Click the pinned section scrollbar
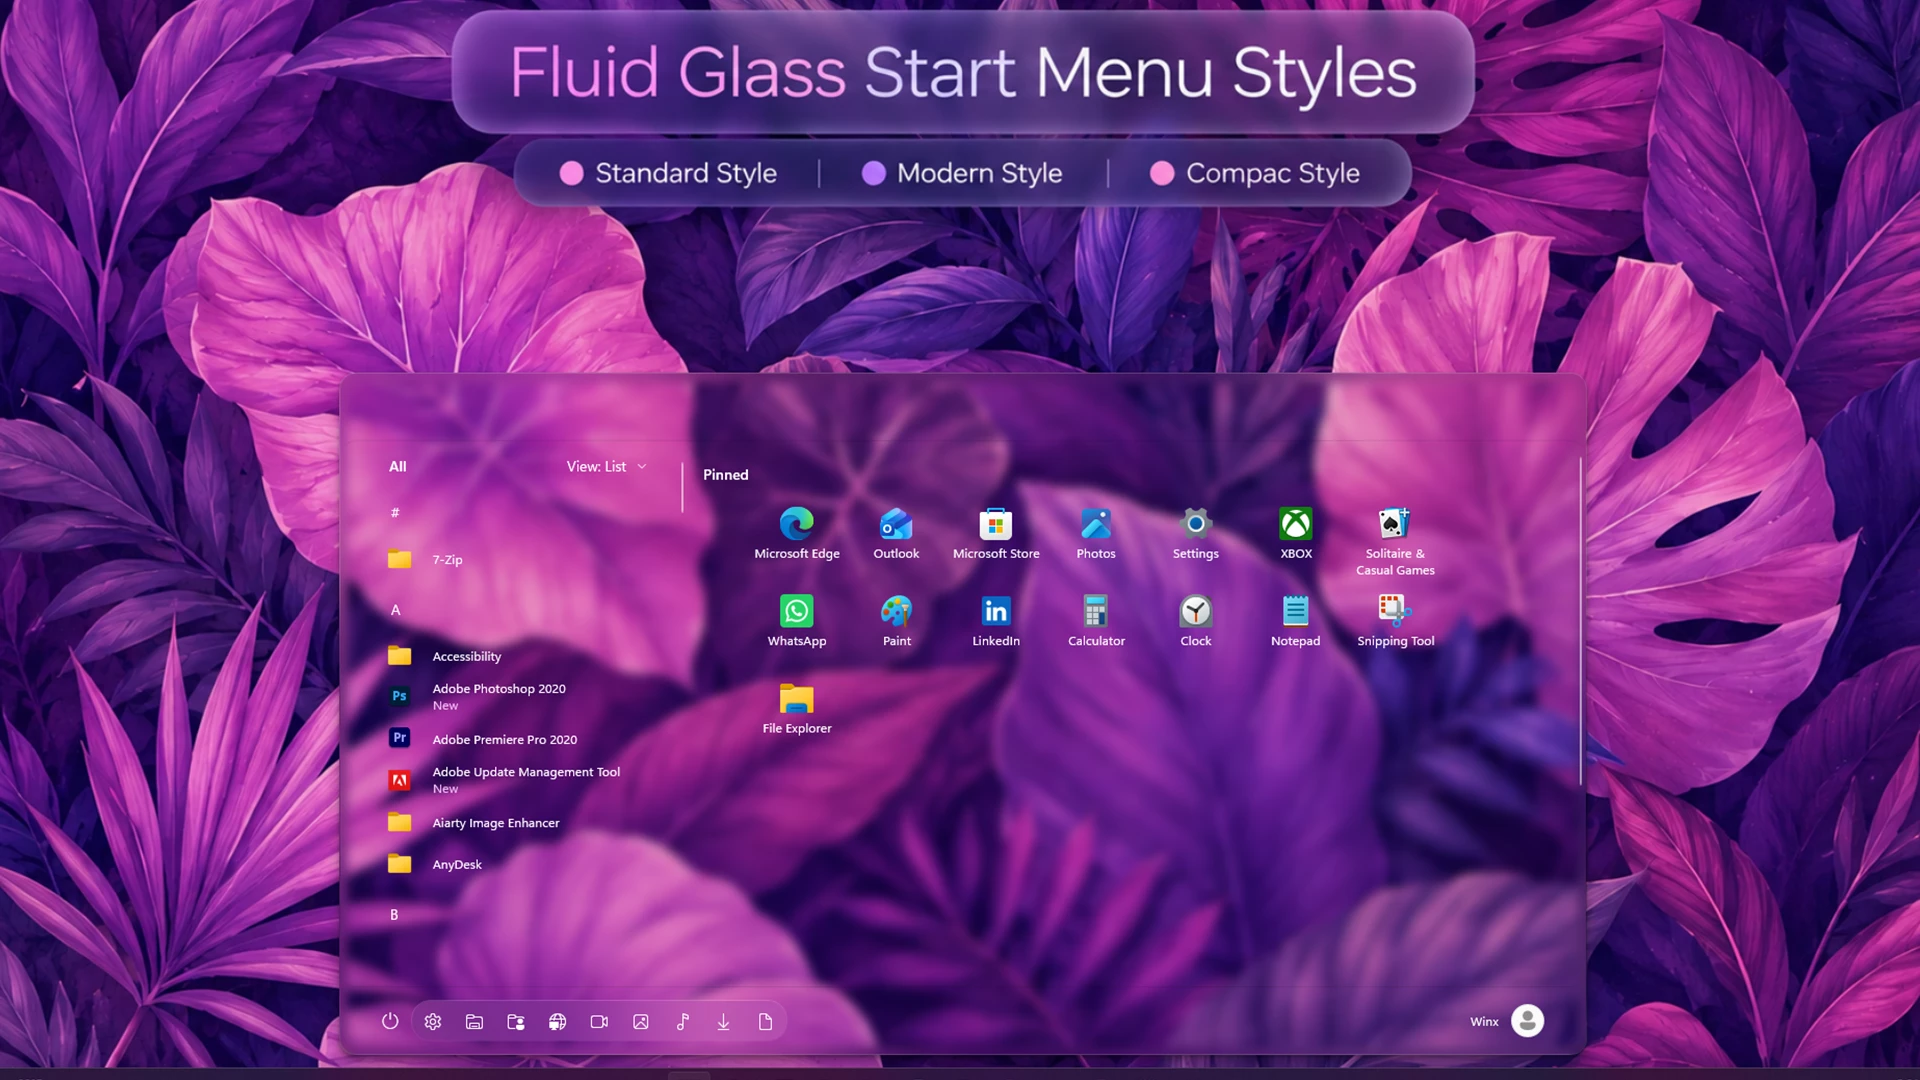This screenshot has width=1920, height=1080. 1580,622
